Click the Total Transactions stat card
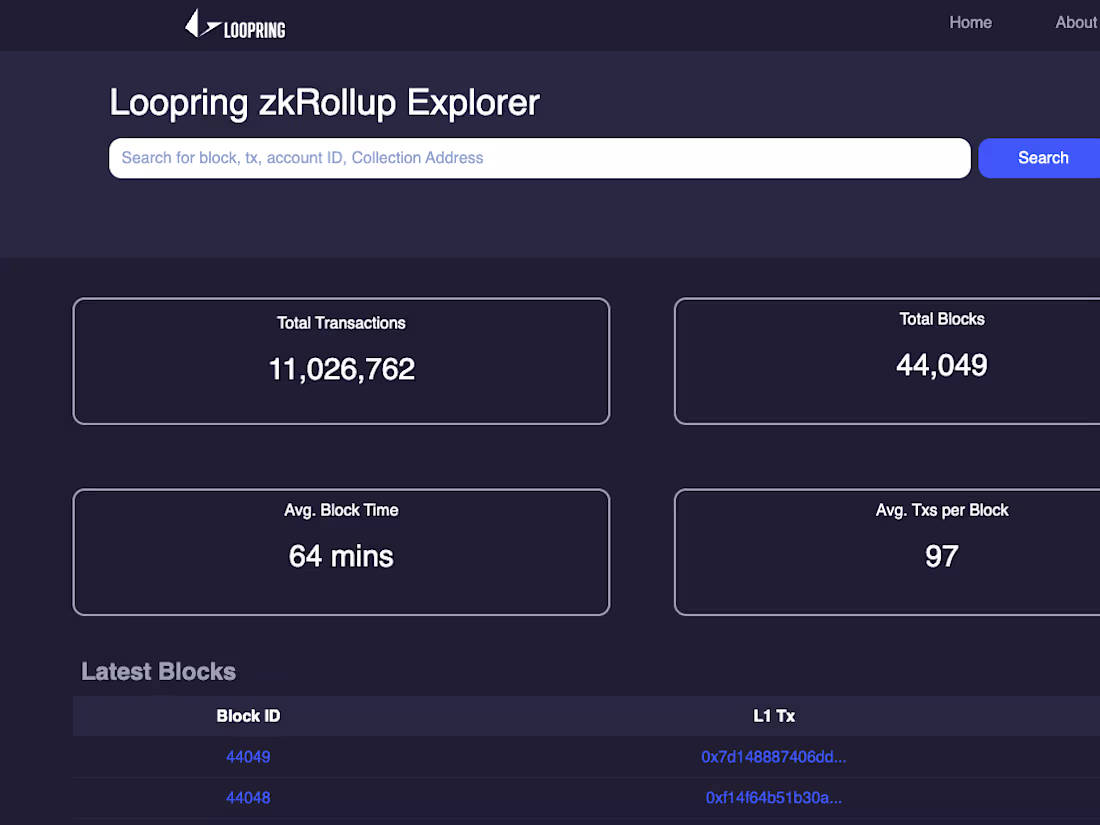This screenshot has height=825, width=1100. (341, 361)
